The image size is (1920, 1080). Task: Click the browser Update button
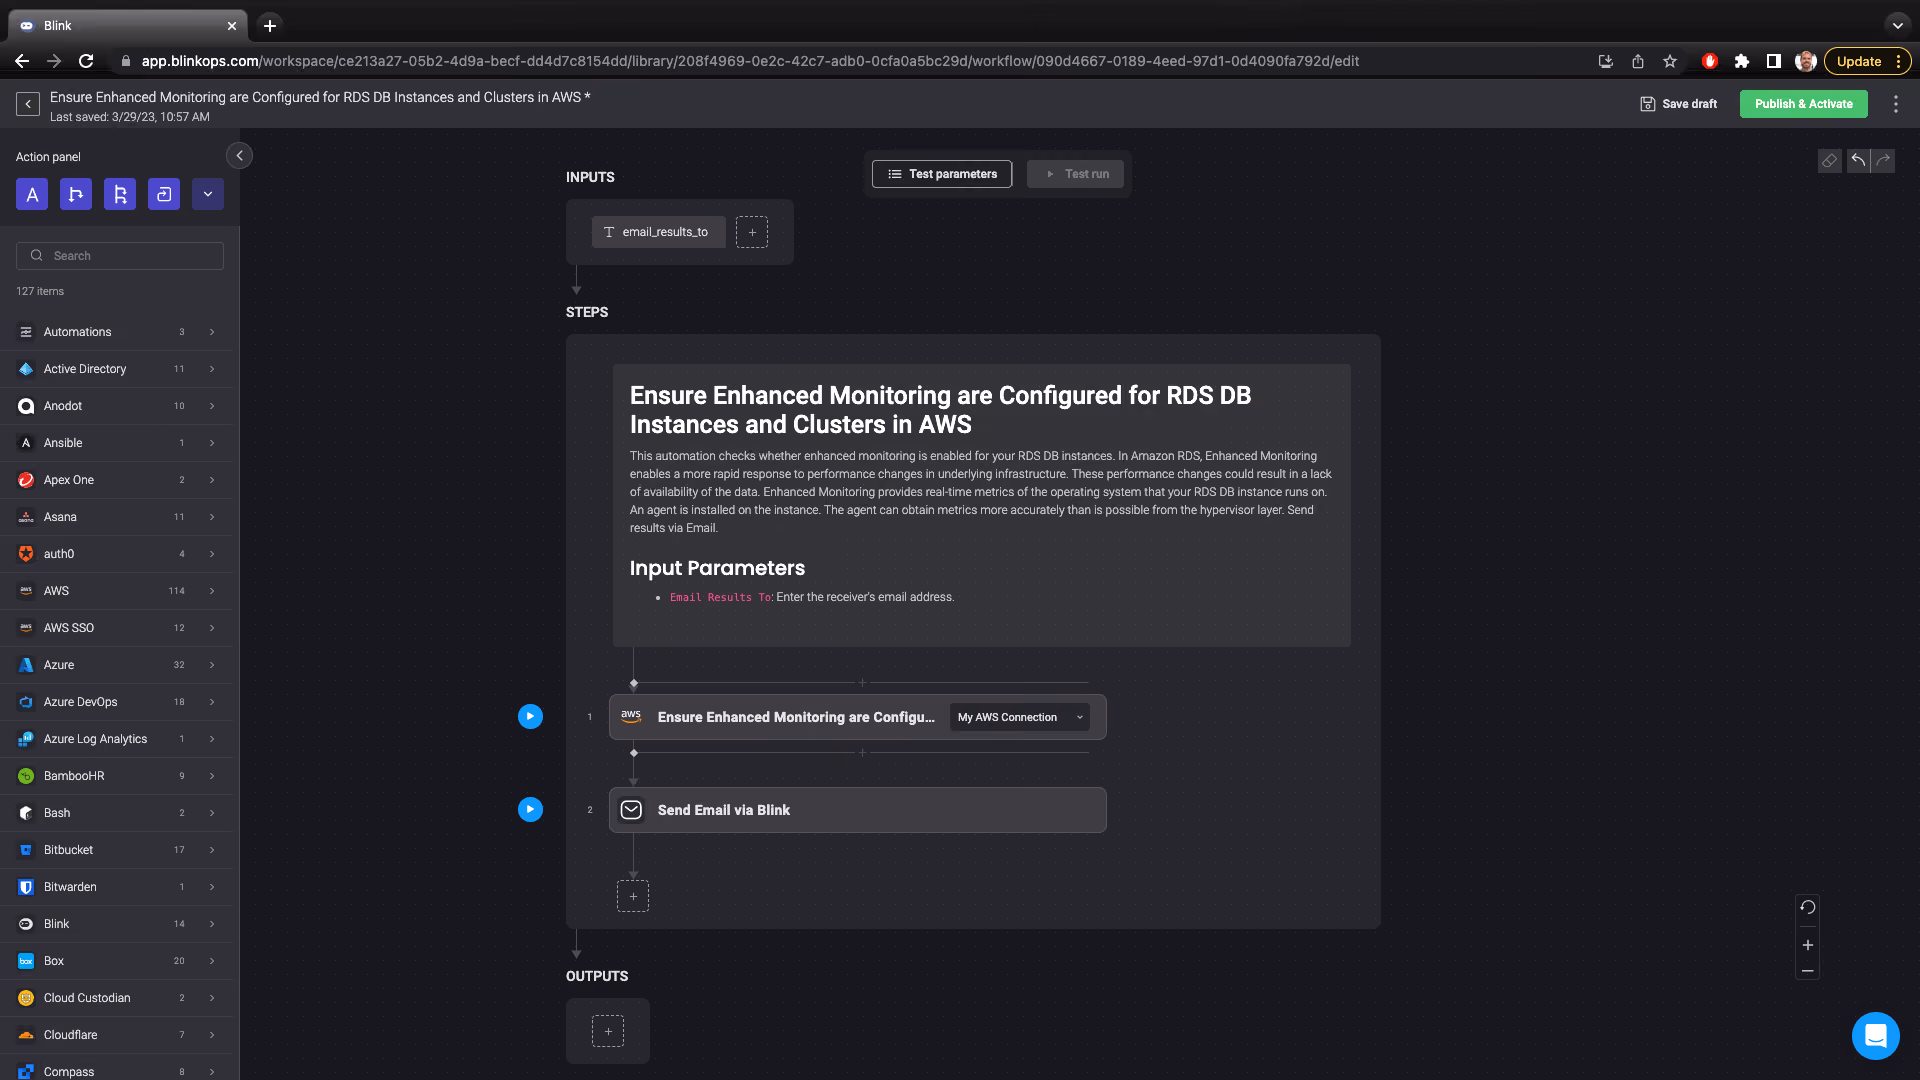pos(1867,61)
